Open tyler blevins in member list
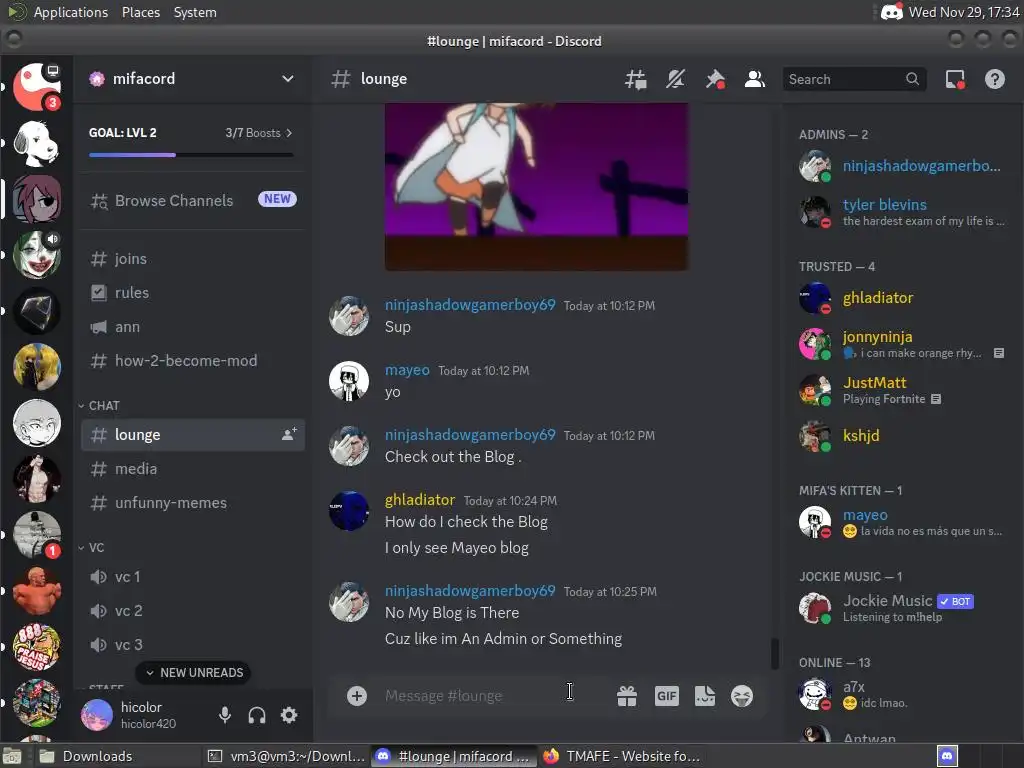This screenshot has width=1024, height=768. 902,212
